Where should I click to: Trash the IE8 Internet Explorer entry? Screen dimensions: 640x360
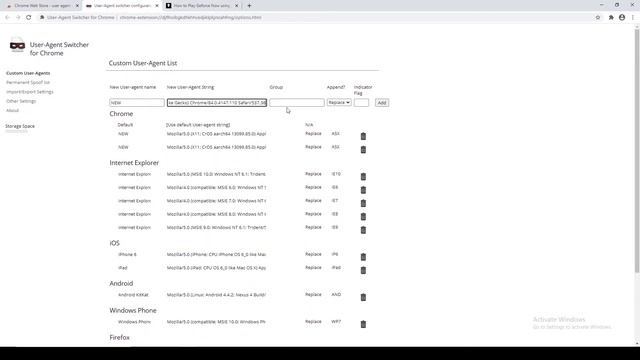click(363, 216)
